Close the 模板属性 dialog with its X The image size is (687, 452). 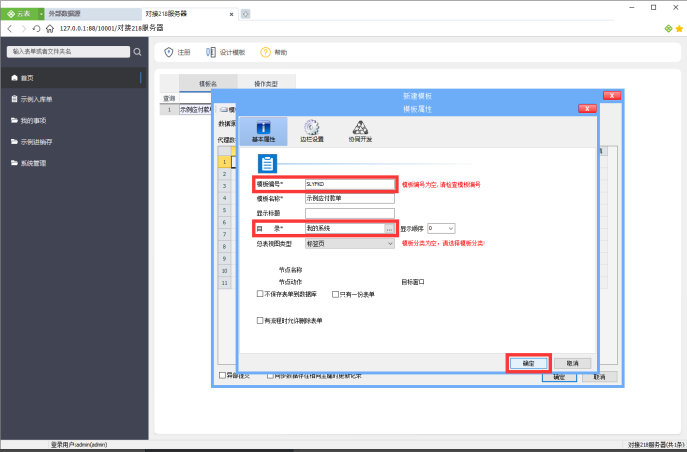(x=587, y=108)
